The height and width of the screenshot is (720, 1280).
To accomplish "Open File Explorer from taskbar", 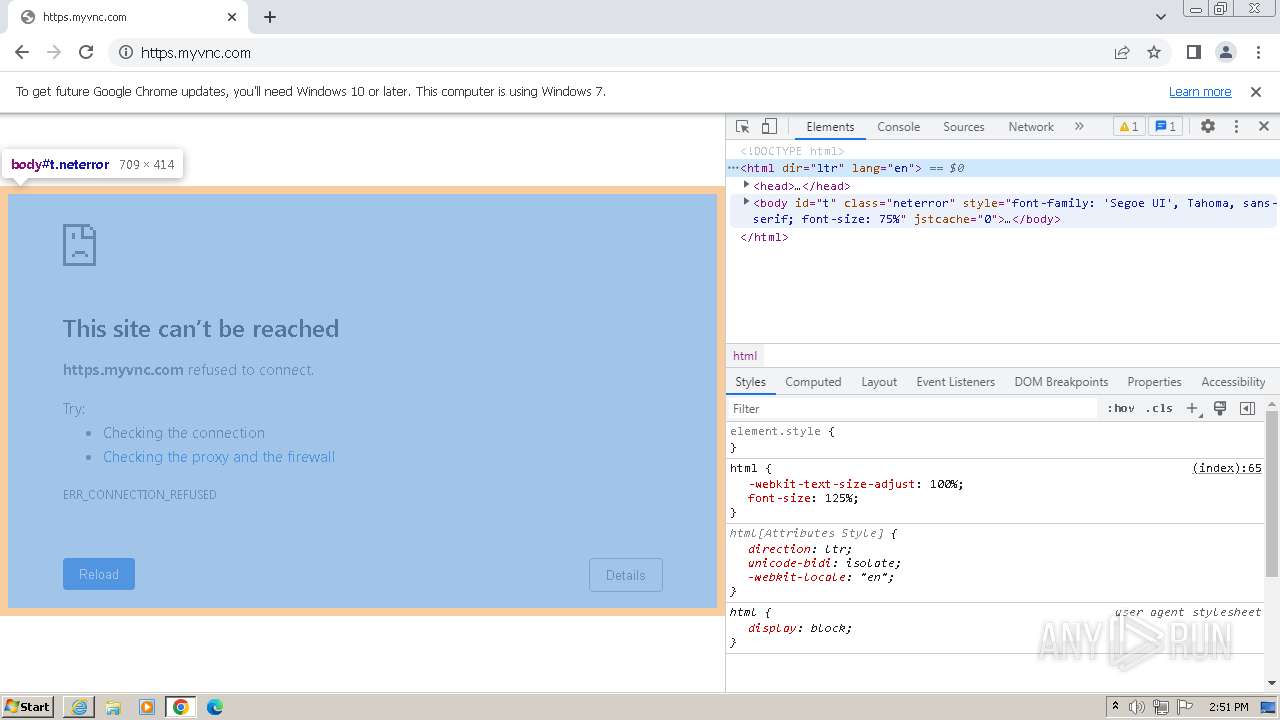I will pyautogui.click(x=113, y=707).
